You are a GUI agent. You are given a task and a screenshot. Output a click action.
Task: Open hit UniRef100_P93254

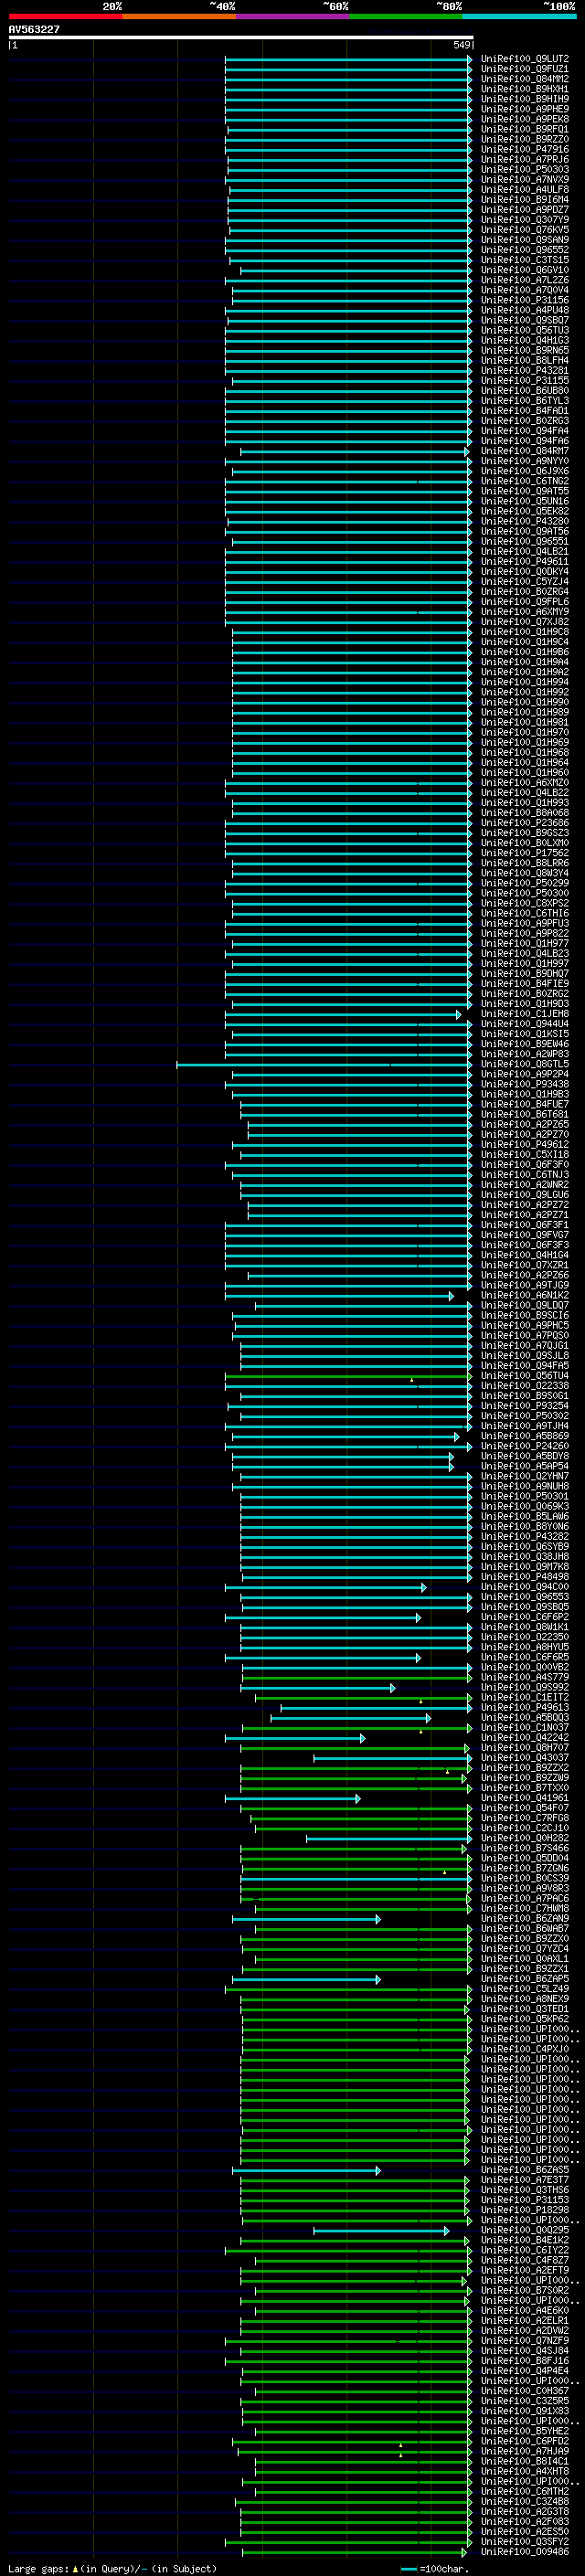click(525, 1406)
